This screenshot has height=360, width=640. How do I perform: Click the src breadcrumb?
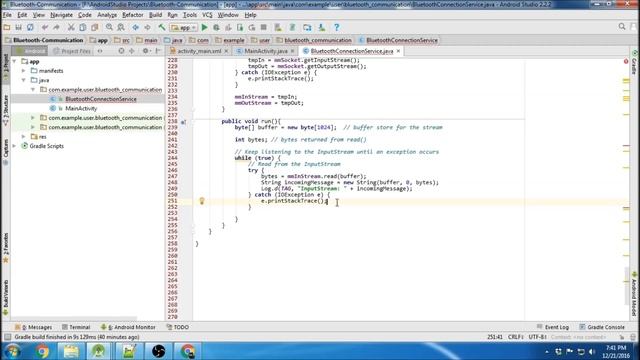coord(122,40)
